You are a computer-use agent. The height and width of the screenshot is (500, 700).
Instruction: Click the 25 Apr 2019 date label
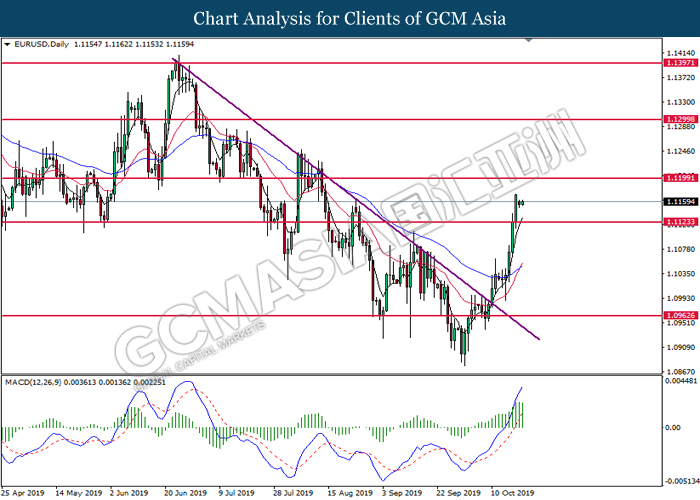pyautogui.click(x=23, y=493)
